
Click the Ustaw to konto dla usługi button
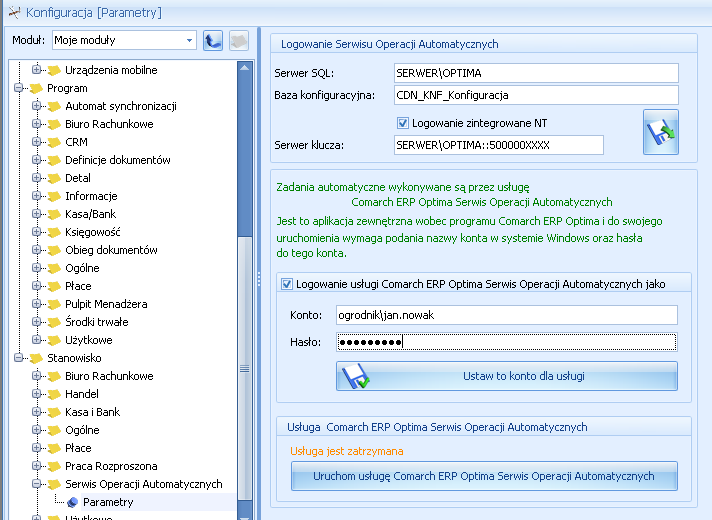coord(507,376)
